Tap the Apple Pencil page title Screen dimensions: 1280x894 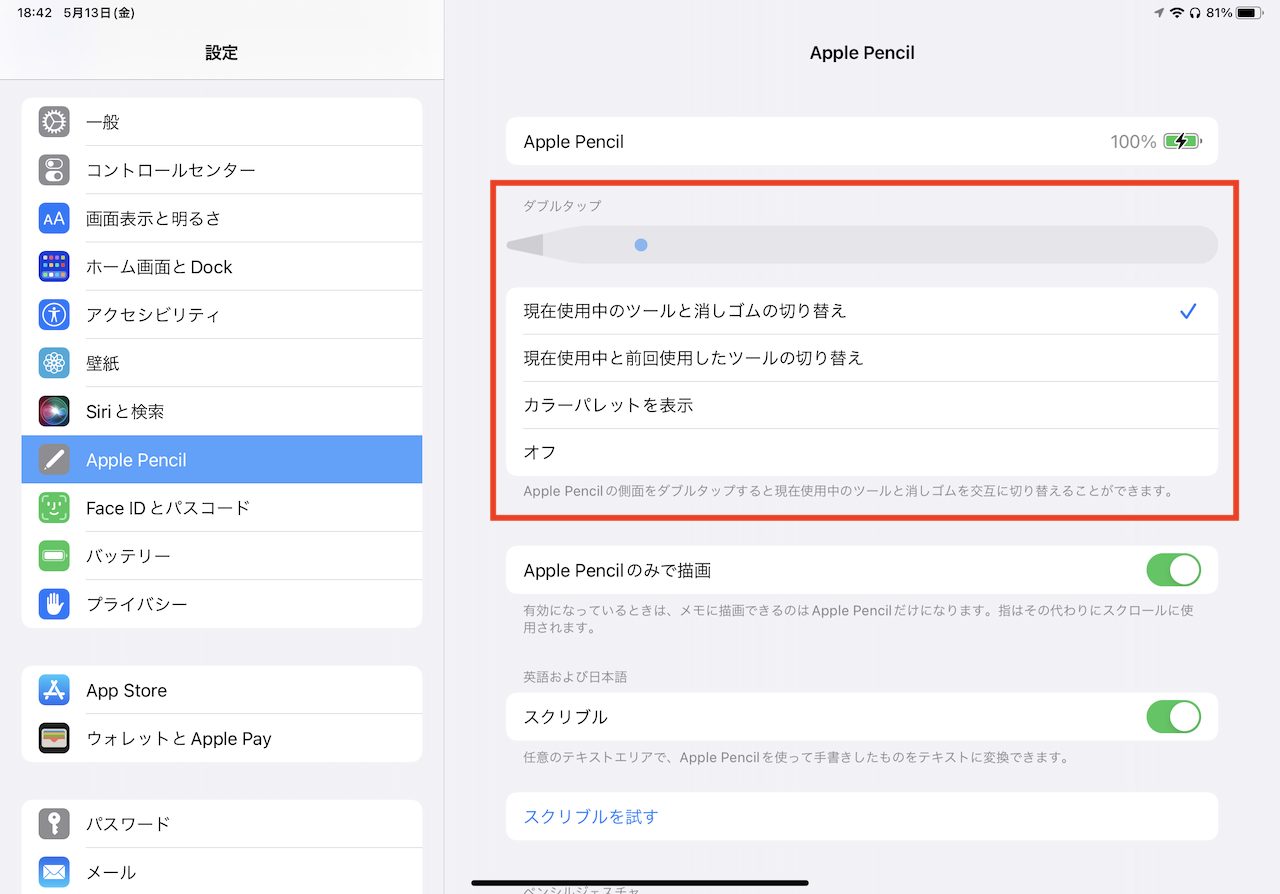862,53
